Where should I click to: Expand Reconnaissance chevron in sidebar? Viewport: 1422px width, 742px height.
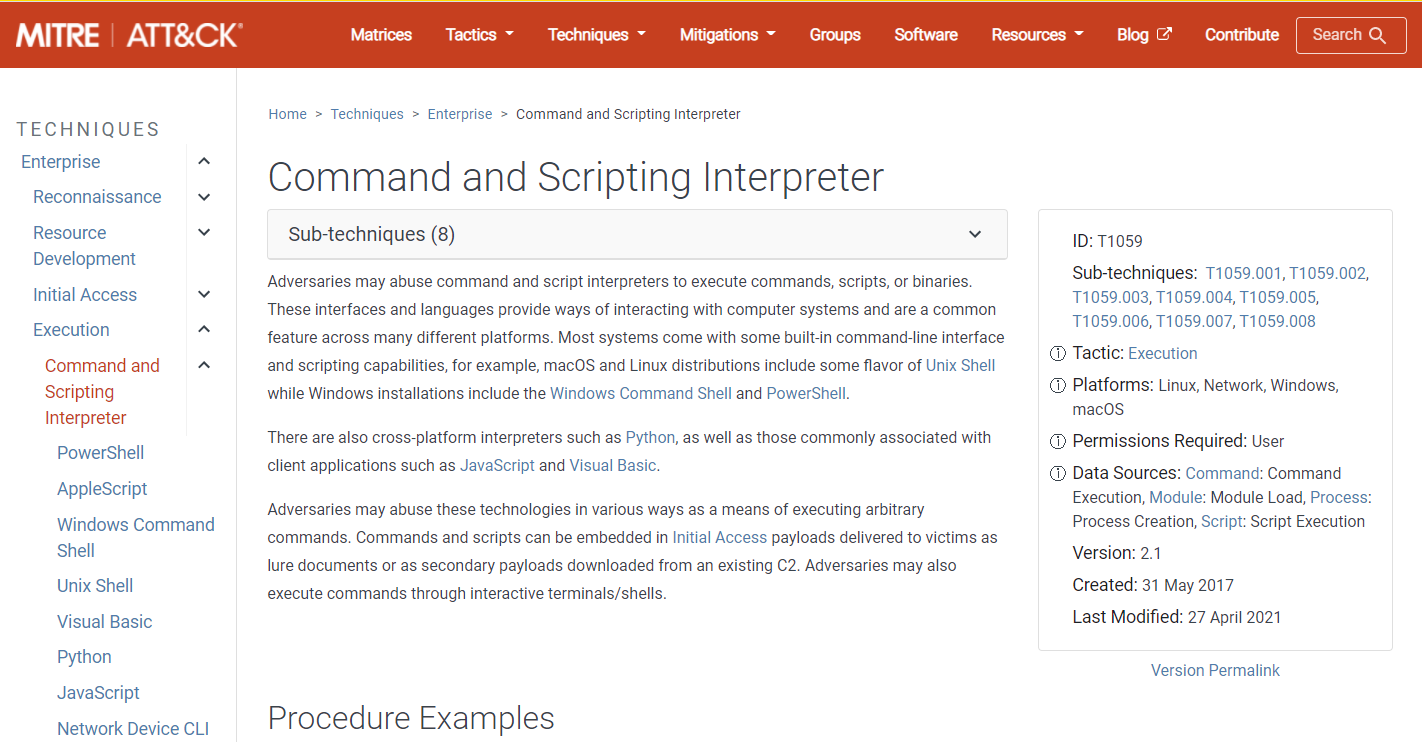[x=204, y=197]
